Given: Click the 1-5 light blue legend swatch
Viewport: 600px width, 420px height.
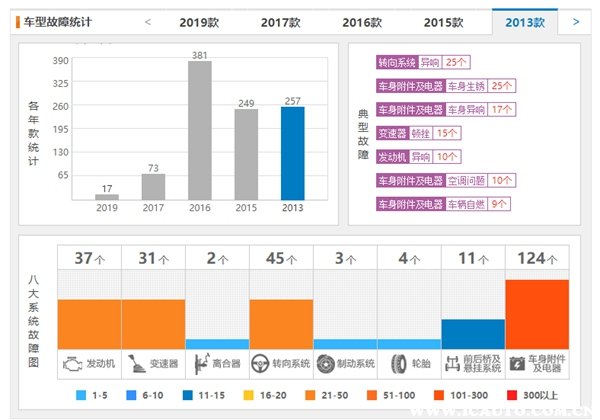Looking at the screenshot, I should tap(81, 396).
